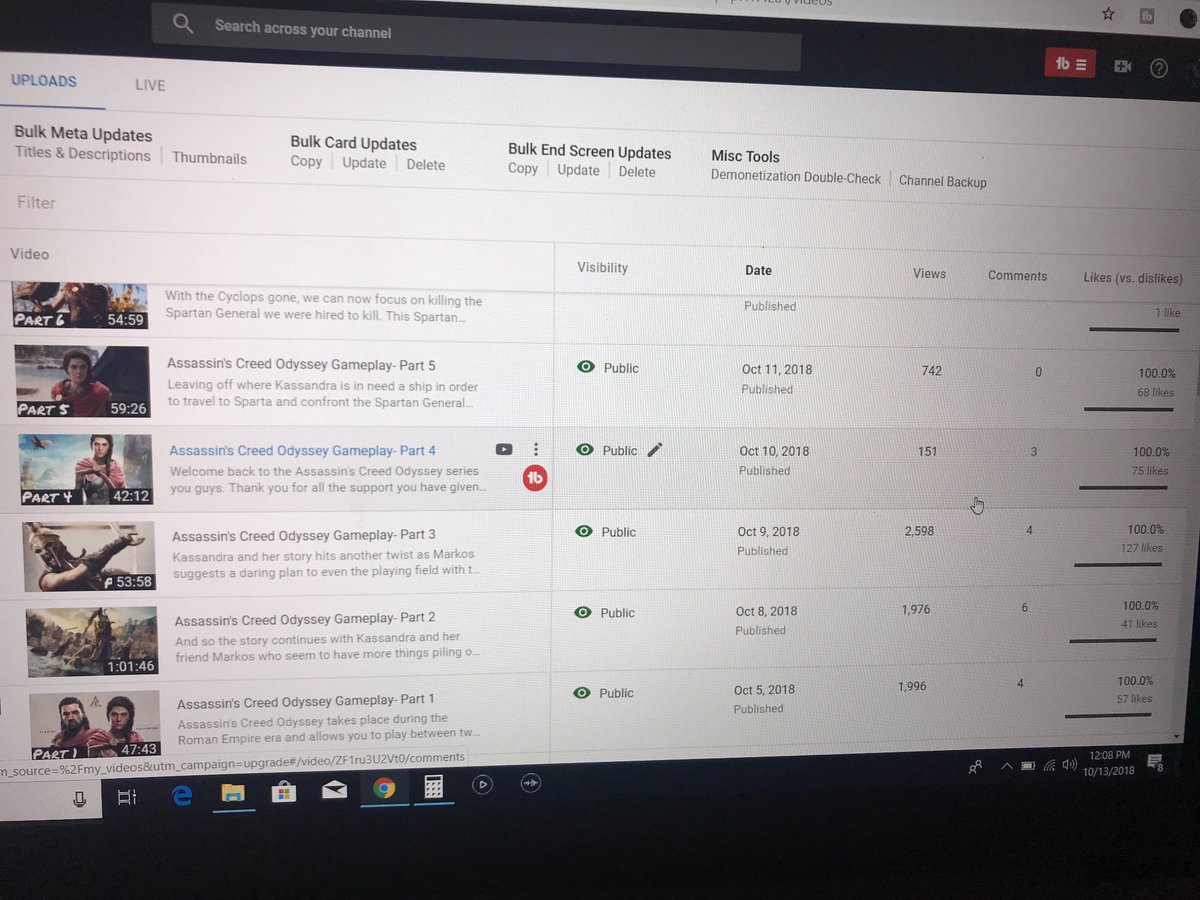Click the create video camera icon
The width and height of the screenshot is (1200, 900).
point(1123,66)
